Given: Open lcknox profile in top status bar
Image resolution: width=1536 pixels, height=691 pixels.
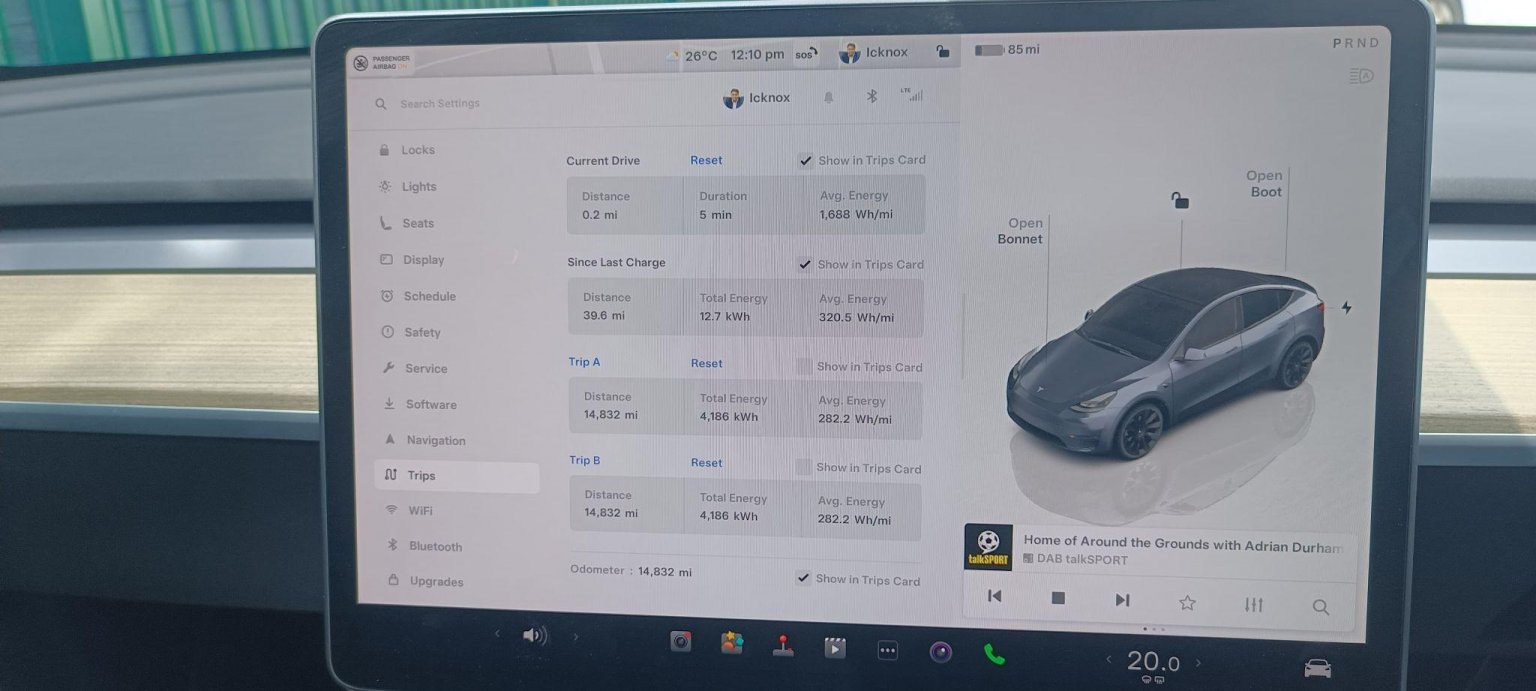Looking at the screenshot, I should [873, 53].
